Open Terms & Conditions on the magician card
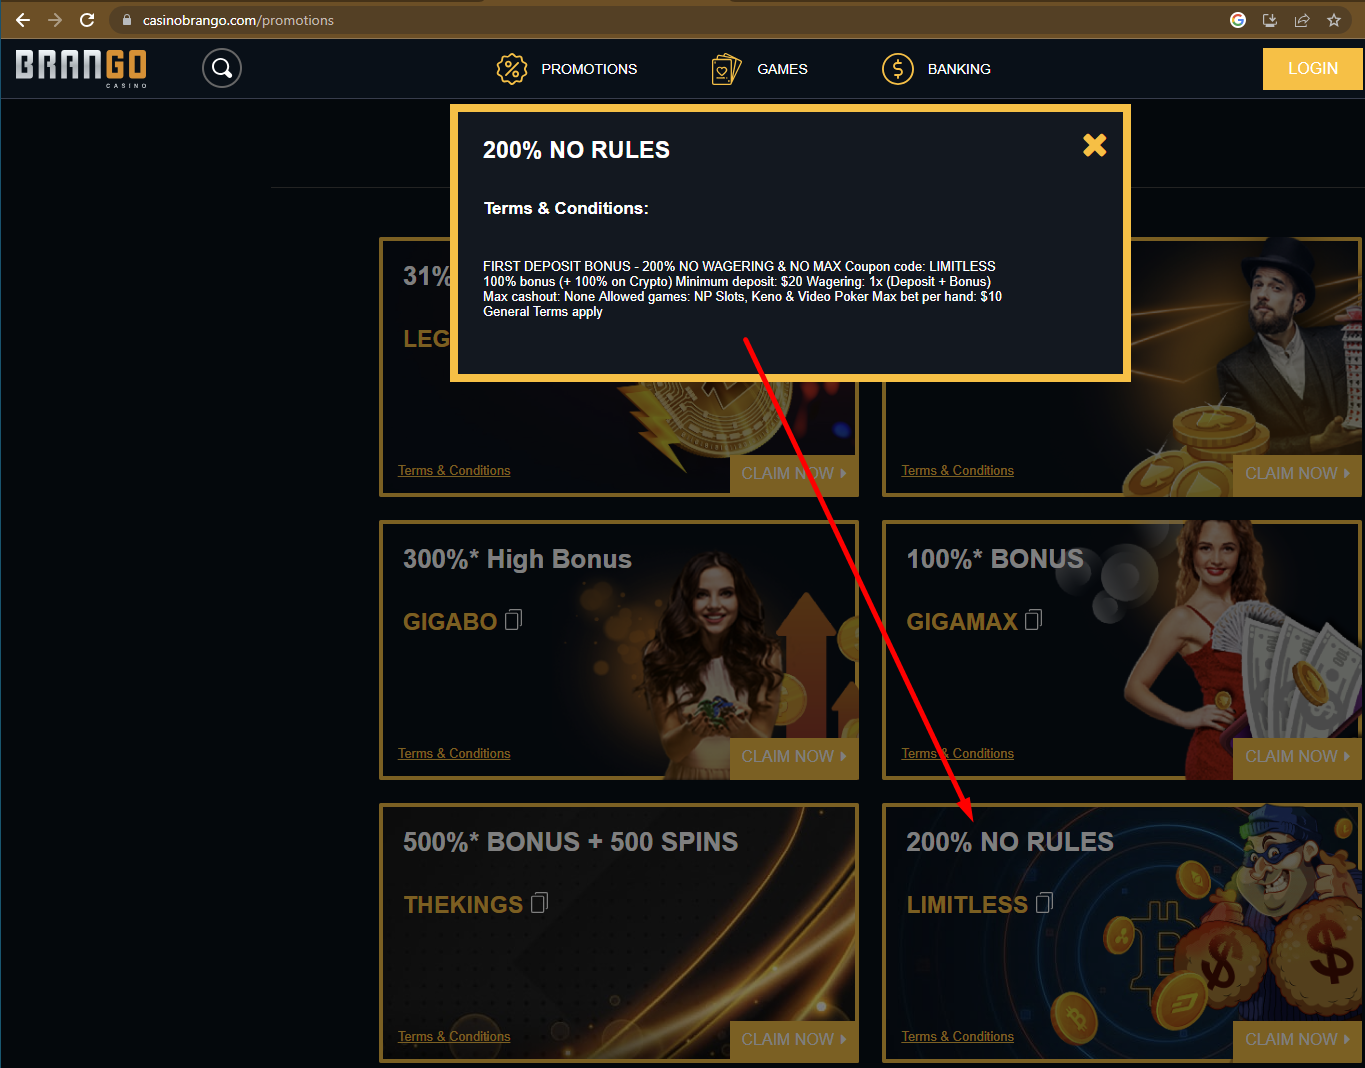Image resolution: width=1365 pixels, height=1068 pixels. pos(958,471)
